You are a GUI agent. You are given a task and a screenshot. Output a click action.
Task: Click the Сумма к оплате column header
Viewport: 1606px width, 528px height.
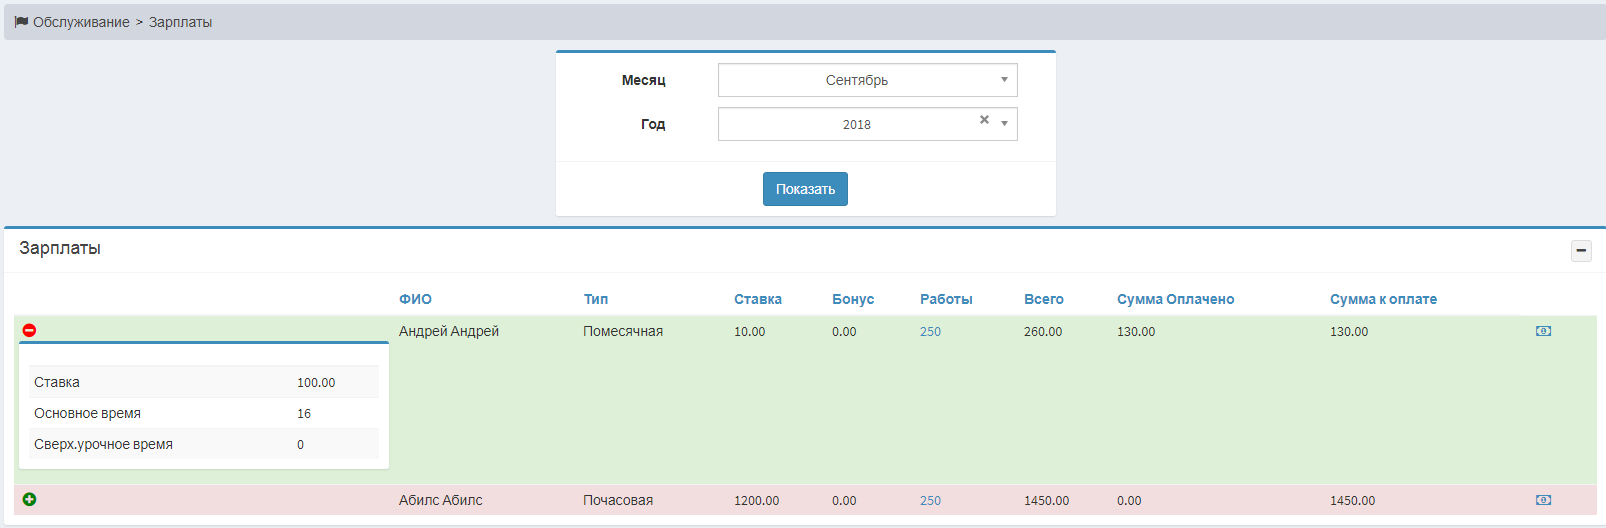1383,299
